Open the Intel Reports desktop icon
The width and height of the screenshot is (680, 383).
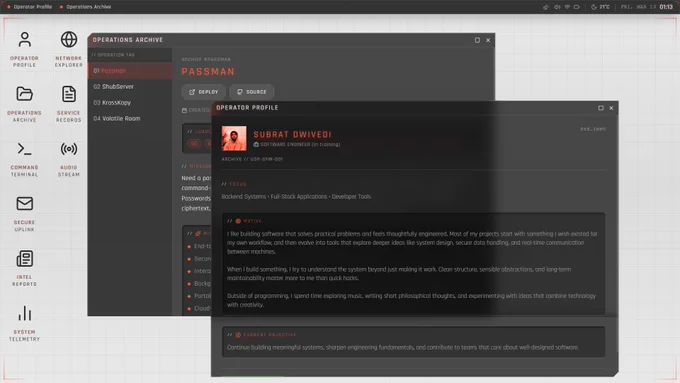coord(24,268)
